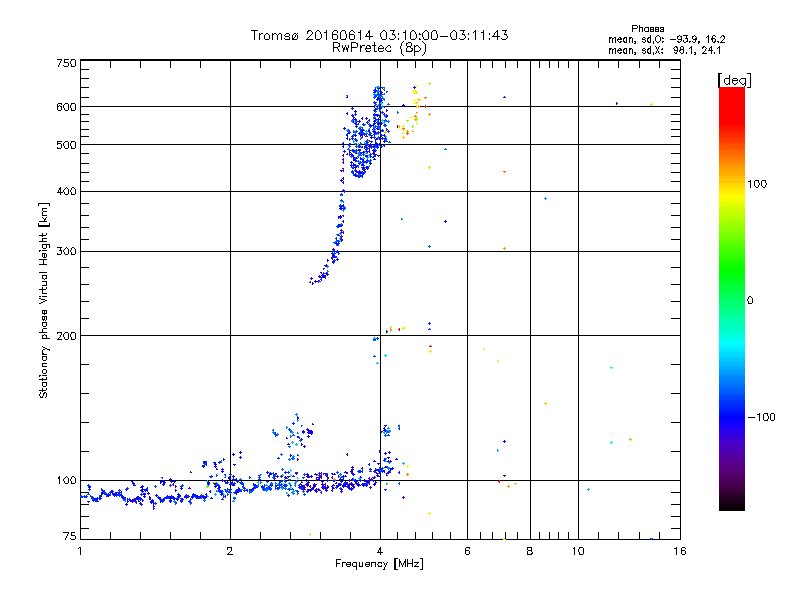This screenshot has height=600, width=800.
Task: Click the plot title 'Tromsø 20160614 03:10:00-03:11:43'
Action: (x=379, y=35)
